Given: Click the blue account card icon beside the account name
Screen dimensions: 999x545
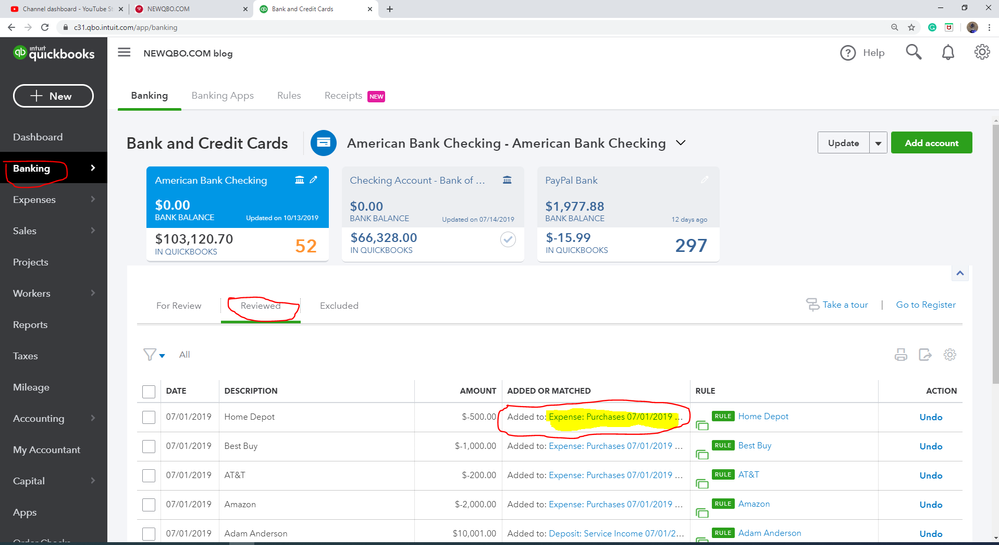Looking at the screenshot, I should click(x=323, y=143).
